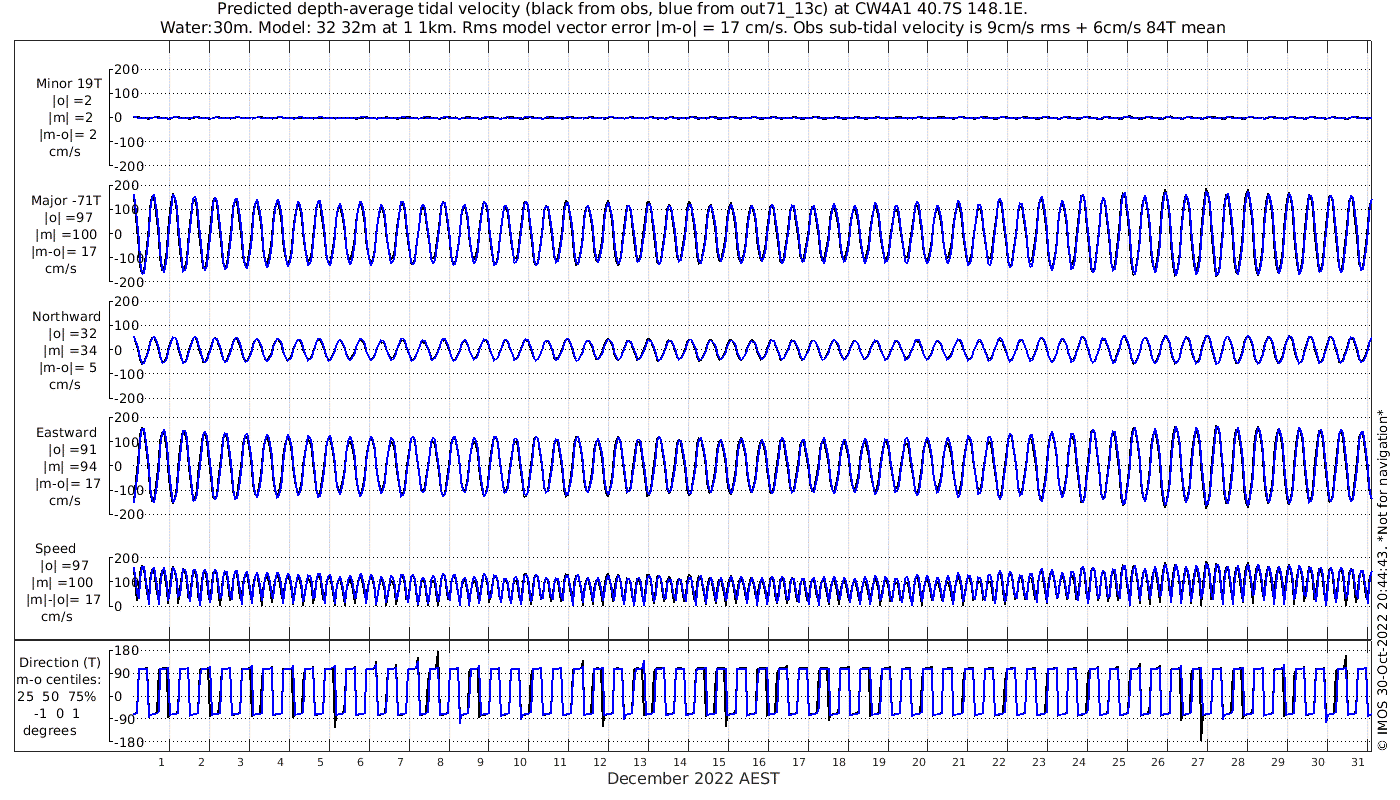Viewport: 1400px width, 800px height.
Task: Click "|m| =94" in the Eastward panel
Action: (68, 467)
